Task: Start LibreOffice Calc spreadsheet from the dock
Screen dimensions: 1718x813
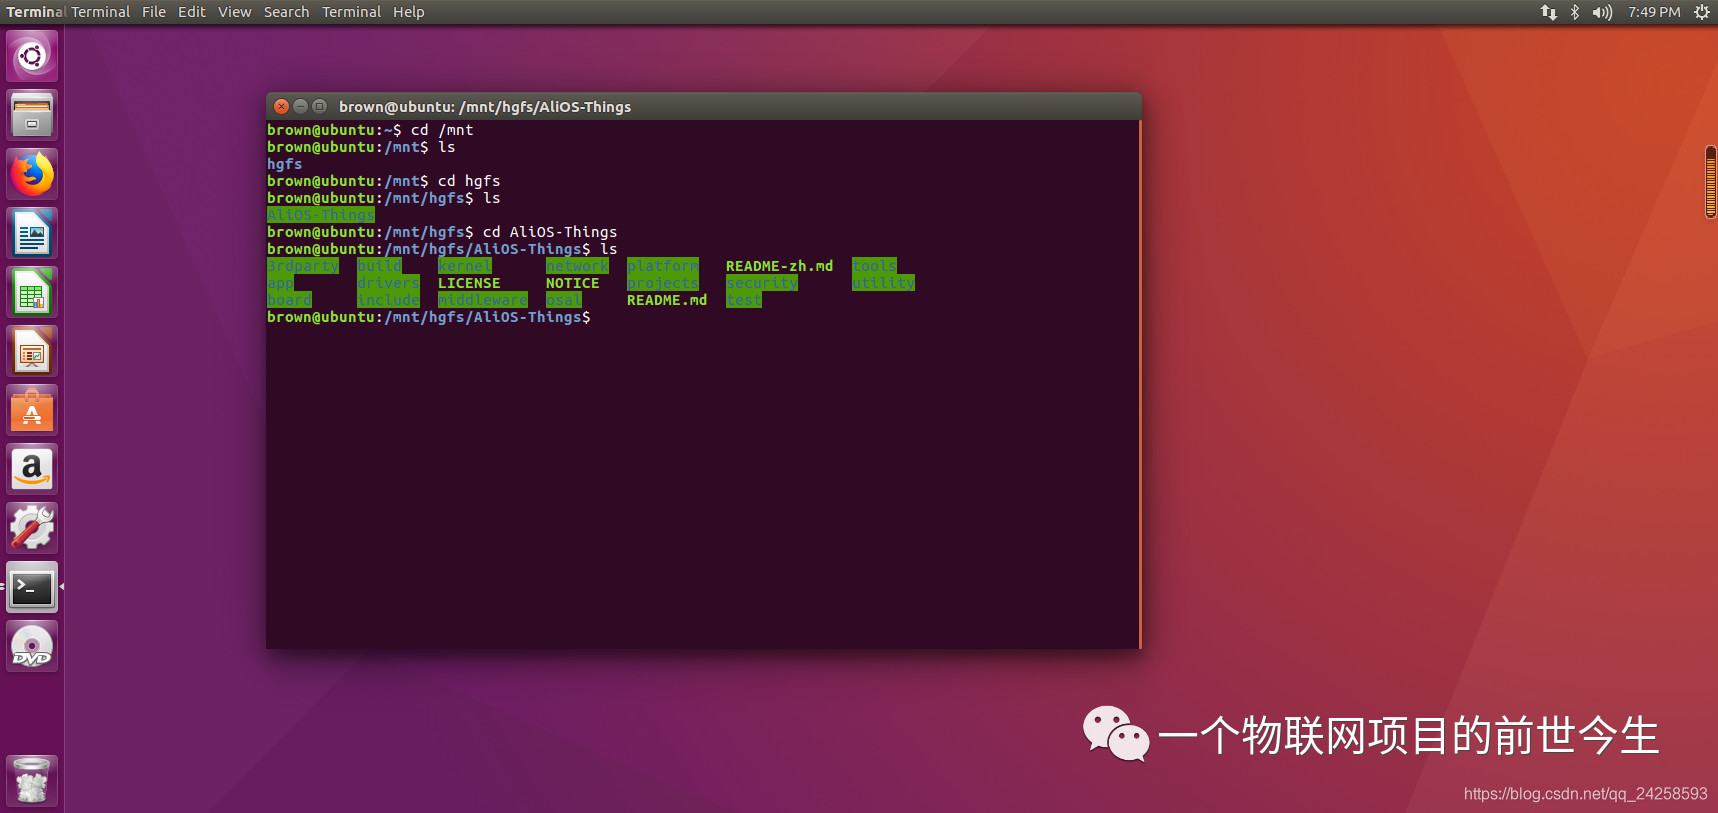Action: point(32,292)
